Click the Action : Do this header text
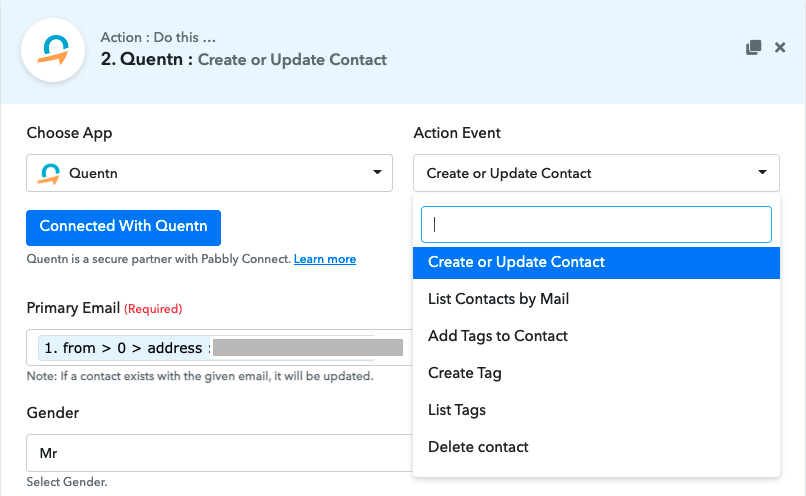Image resolution: width=806 pixels, height=496 pixels. click(158, 38)
